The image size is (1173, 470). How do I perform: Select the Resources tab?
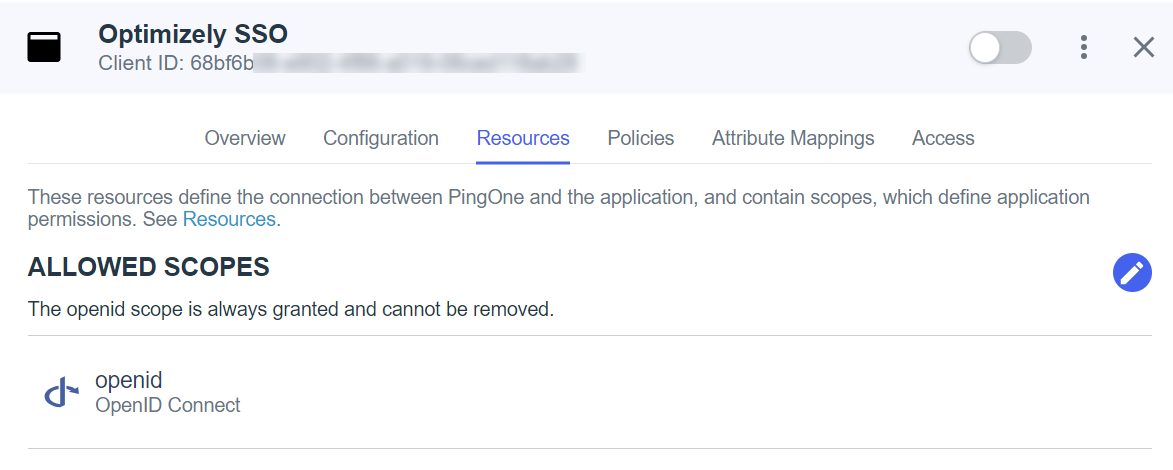point(523,138)
